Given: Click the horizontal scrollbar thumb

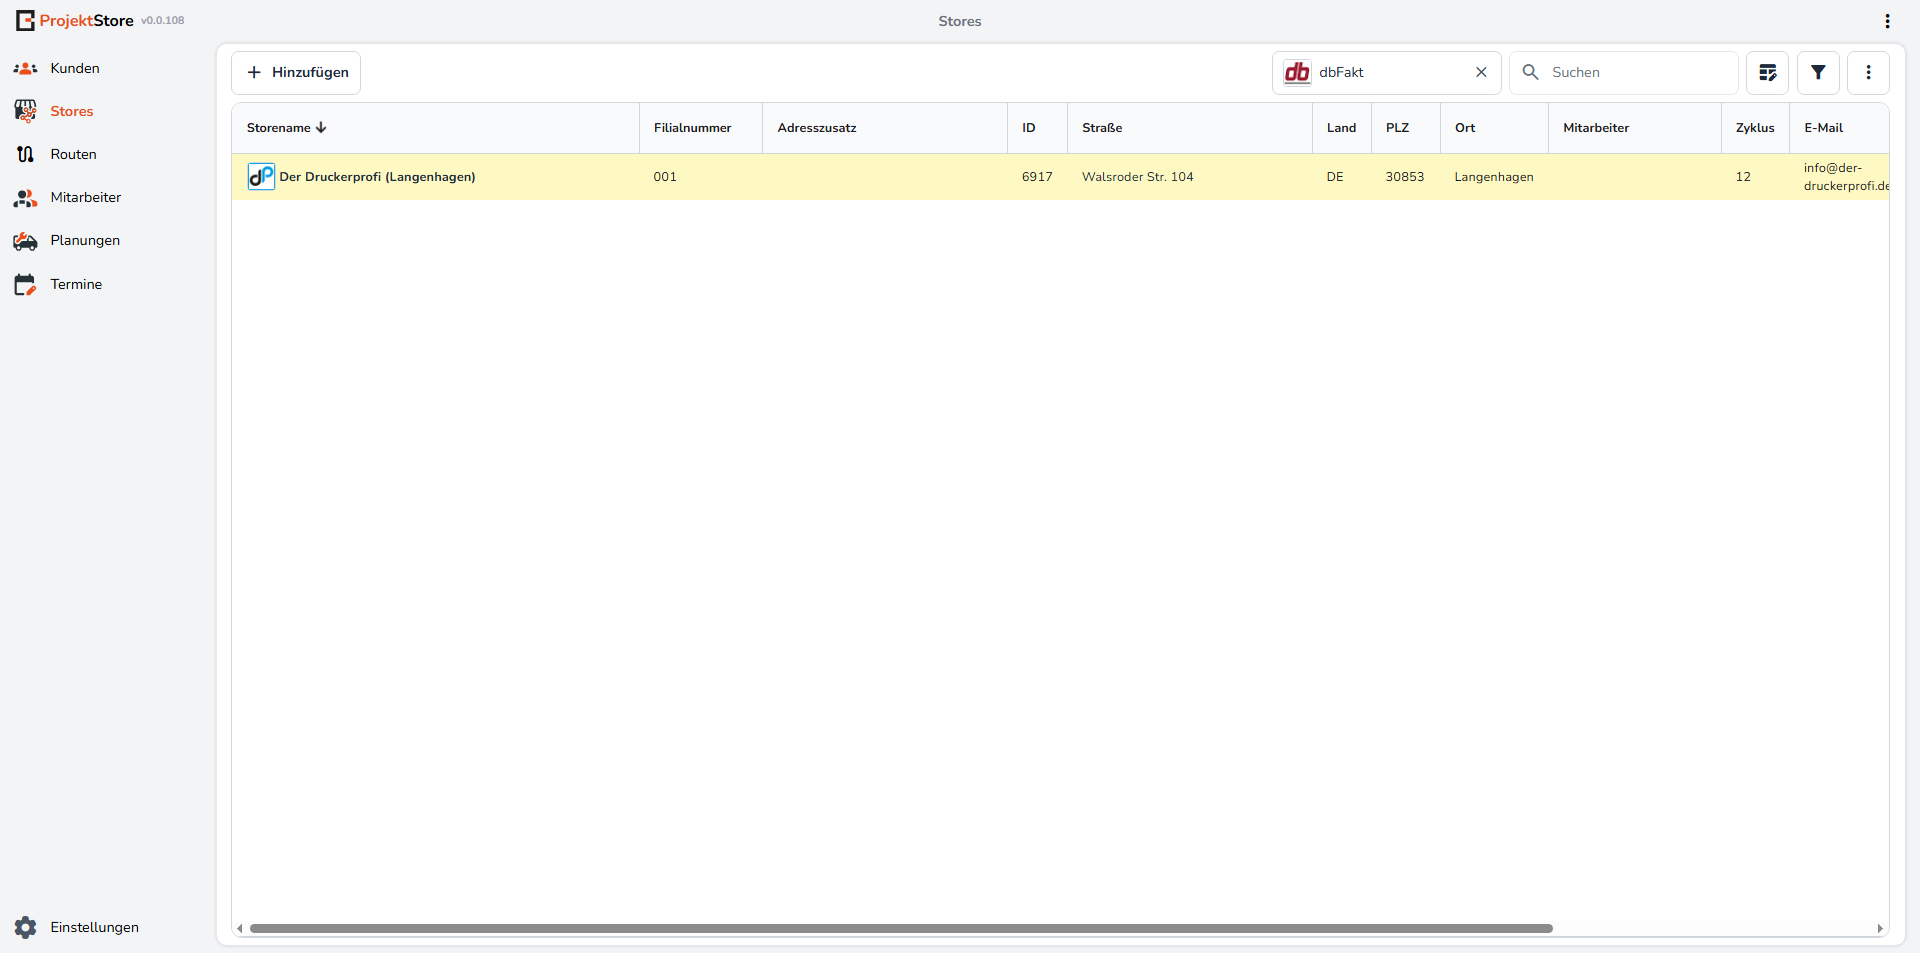Looking at the screenshot, I should pyautogui.click(x=901, y=928).
